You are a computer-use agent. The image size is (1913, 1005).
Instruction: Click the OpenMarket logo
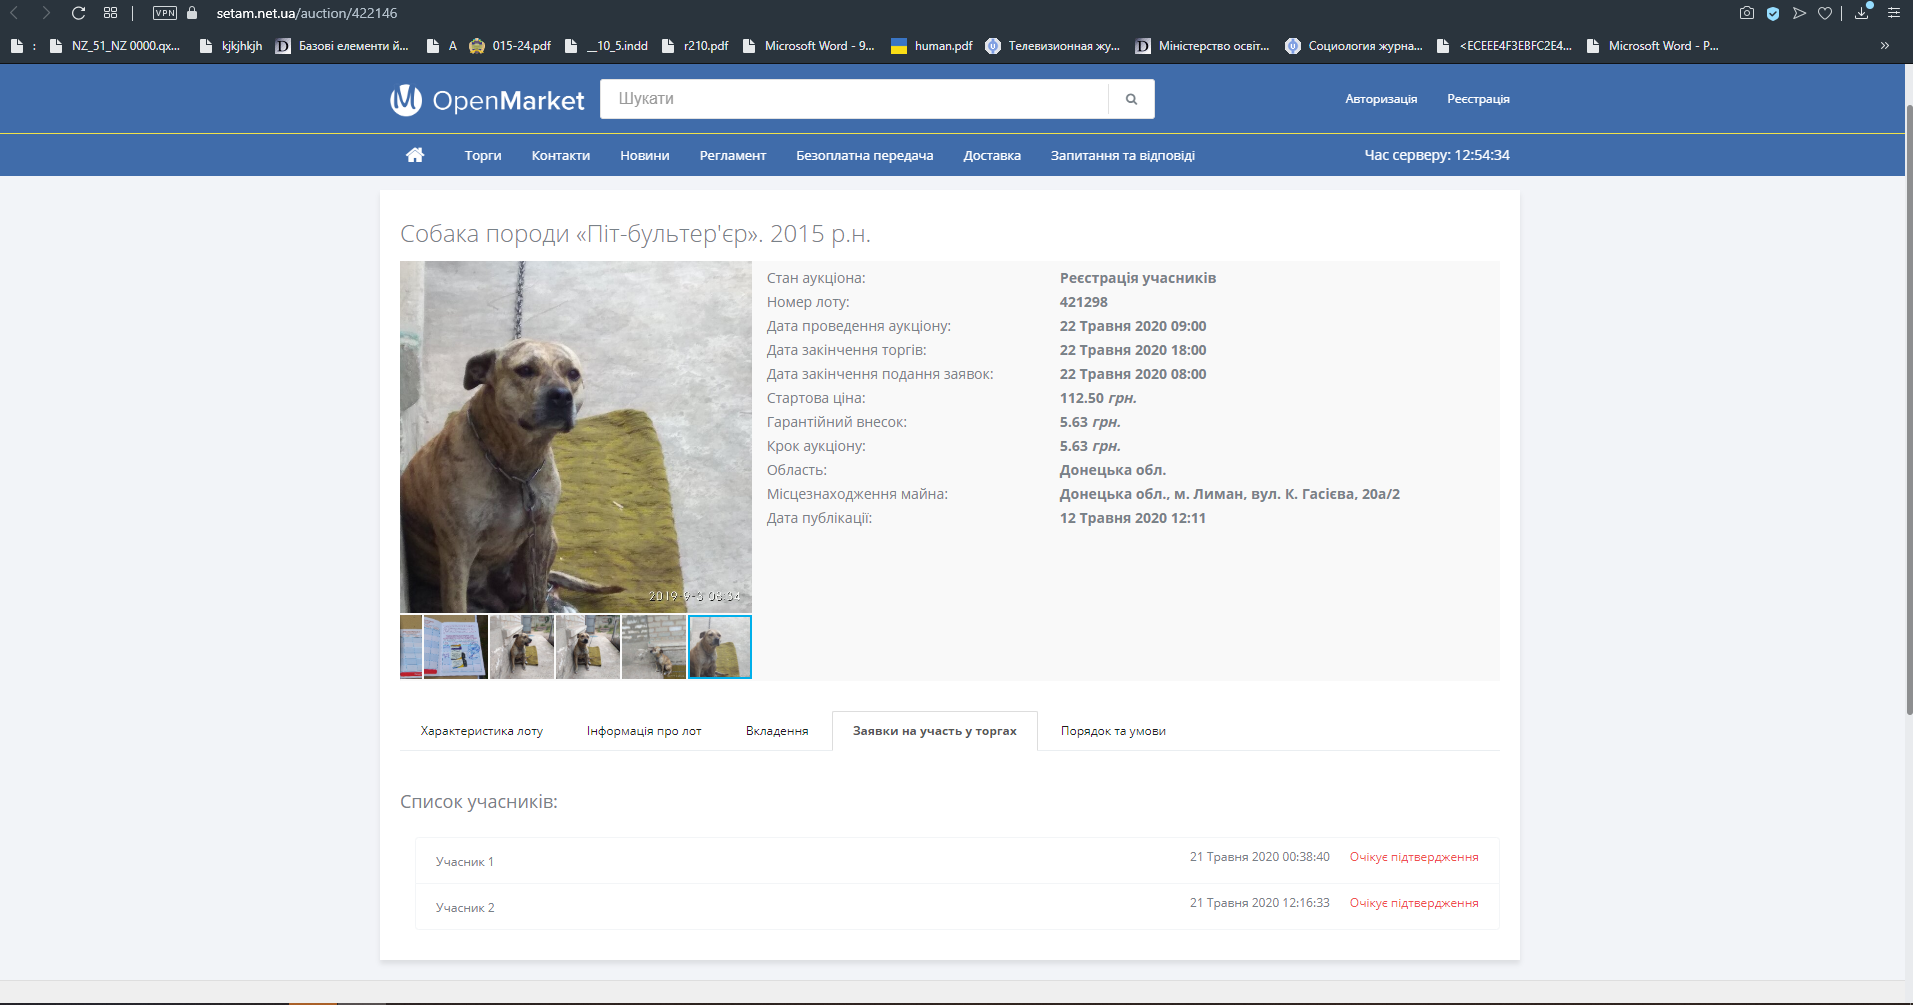pos(487,100)
